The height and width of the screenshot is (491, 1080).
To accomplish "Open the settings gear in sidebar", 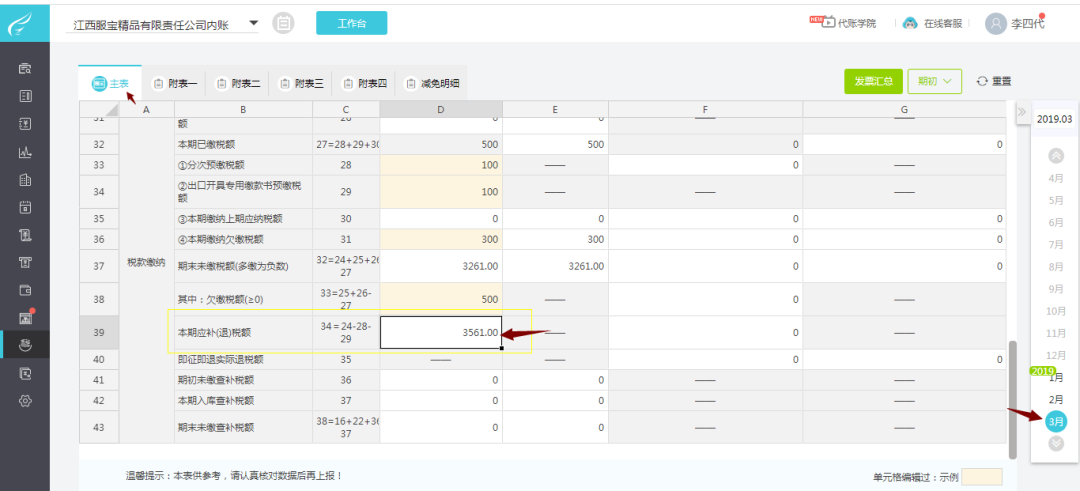I will click(x=25, y=401).
